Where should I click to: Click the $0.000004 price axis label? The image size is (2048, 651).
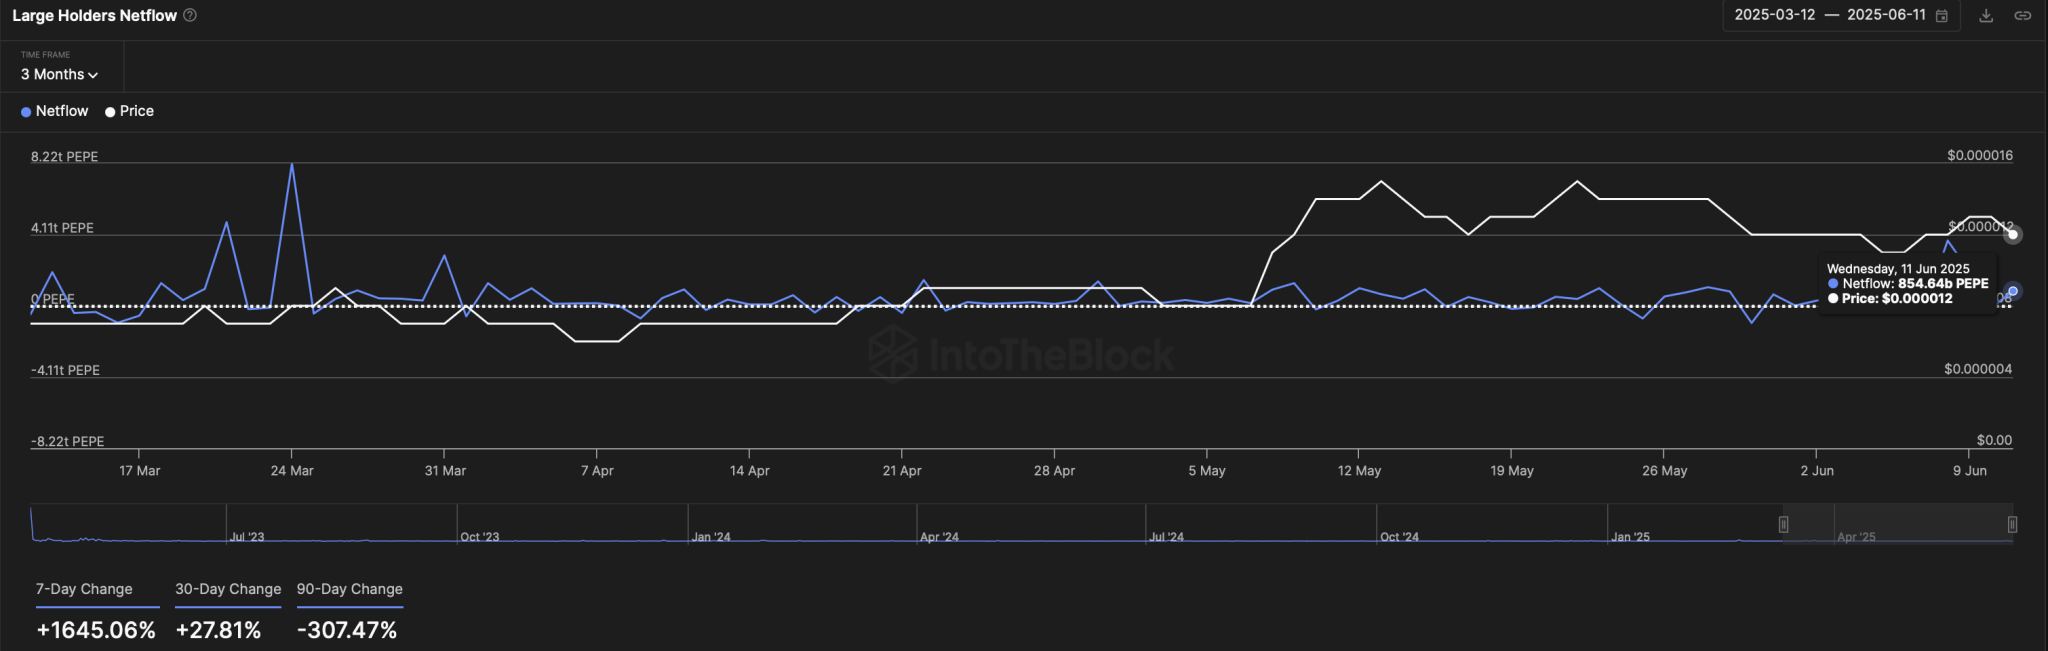pos(1978,369)
